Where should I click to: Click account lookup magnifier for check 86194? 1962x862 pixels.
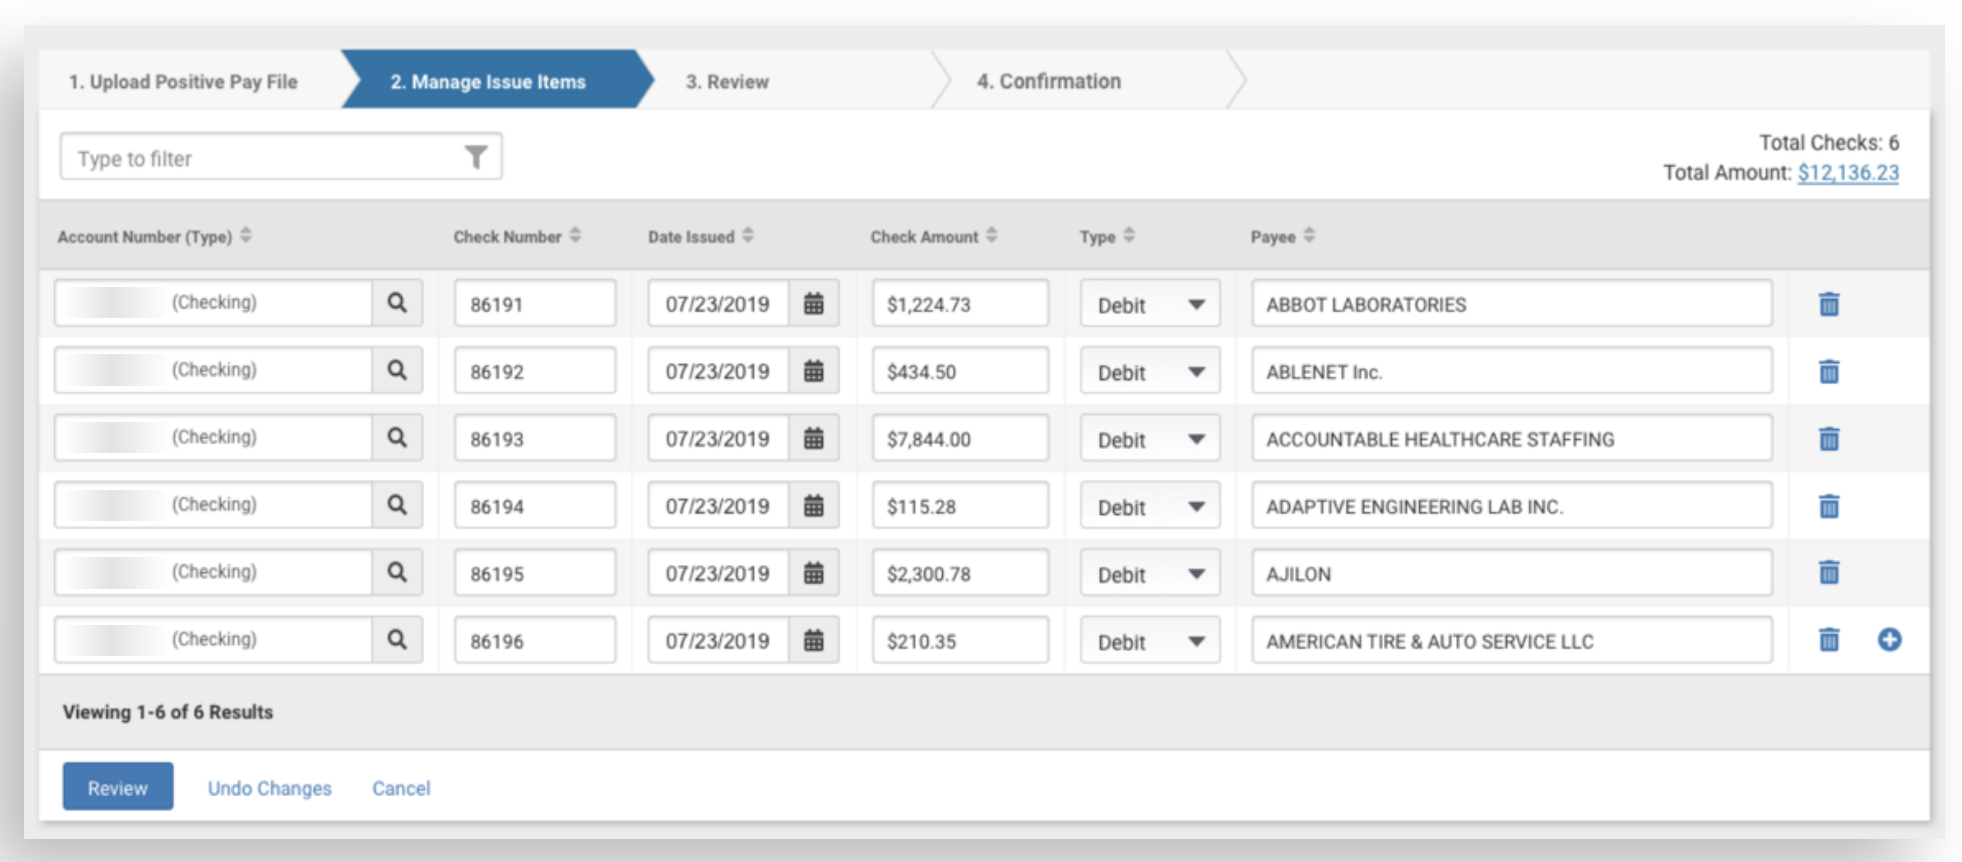coord(397,505)
